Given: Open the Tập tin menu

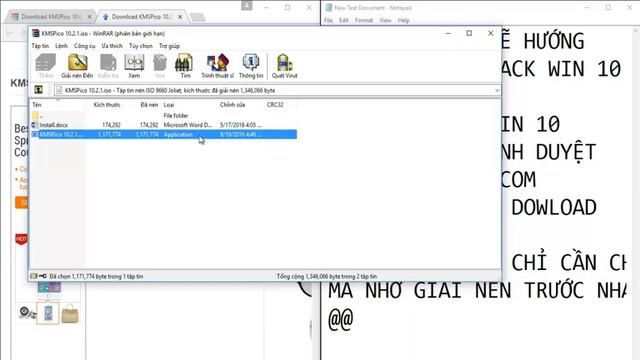Looking at the screenshot, I should (x=40, y=46).
